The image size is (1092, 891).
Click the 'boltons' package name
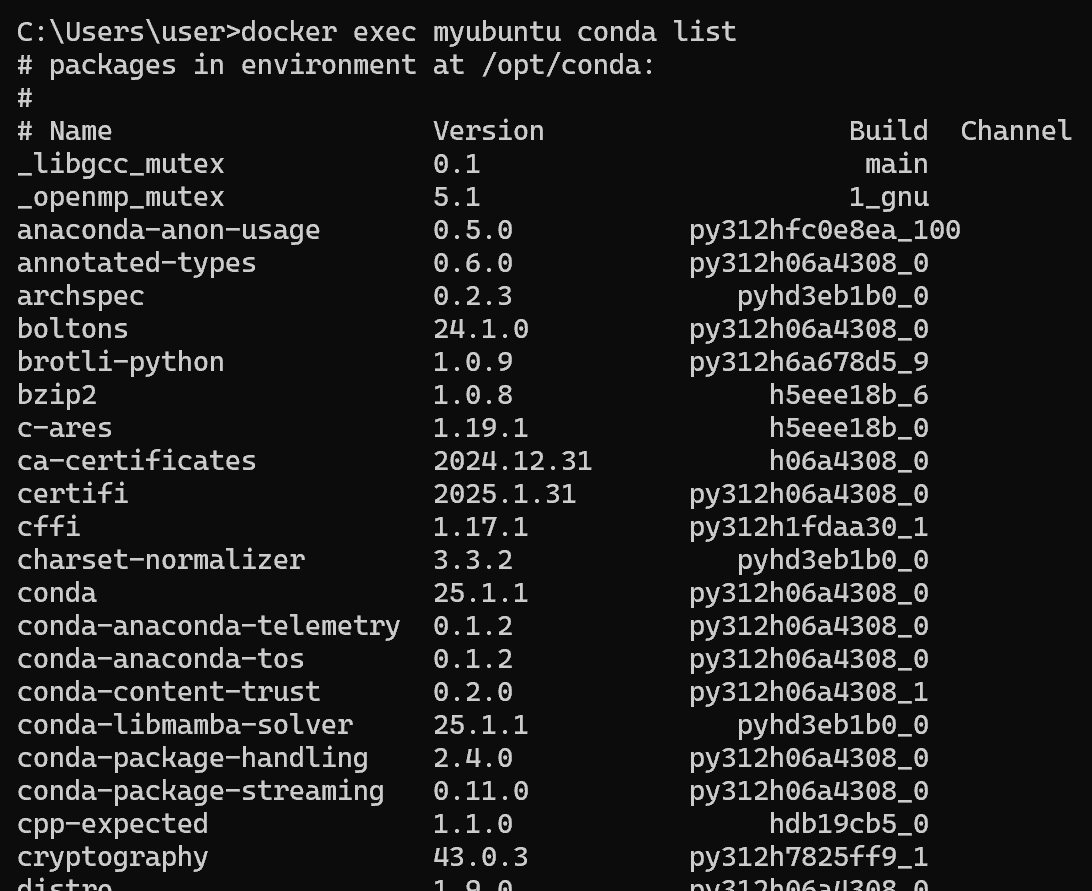[x=72, y=329]
